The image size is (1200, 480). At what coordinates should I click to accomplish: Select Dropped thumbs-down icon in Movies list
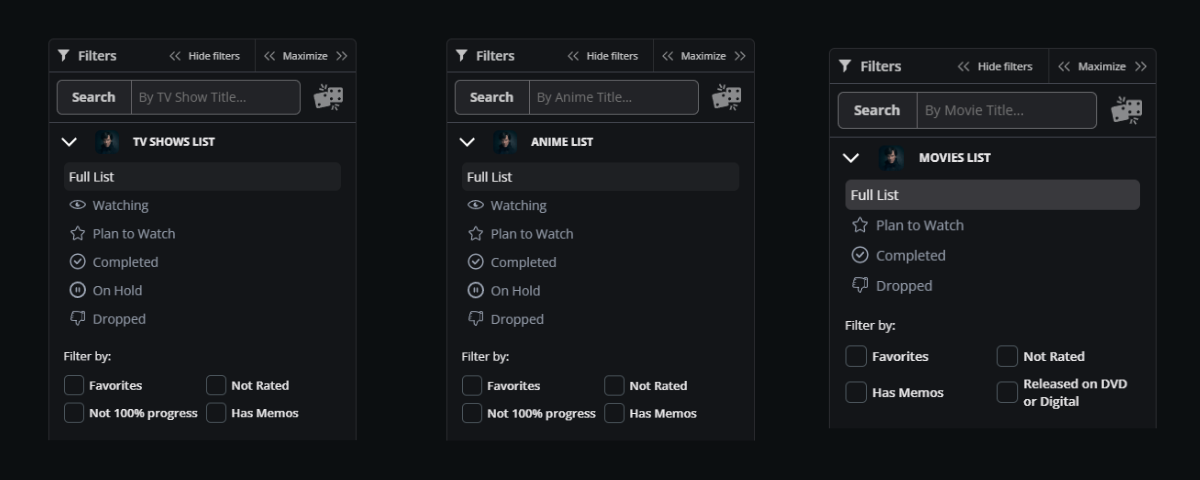coord(859,285)
